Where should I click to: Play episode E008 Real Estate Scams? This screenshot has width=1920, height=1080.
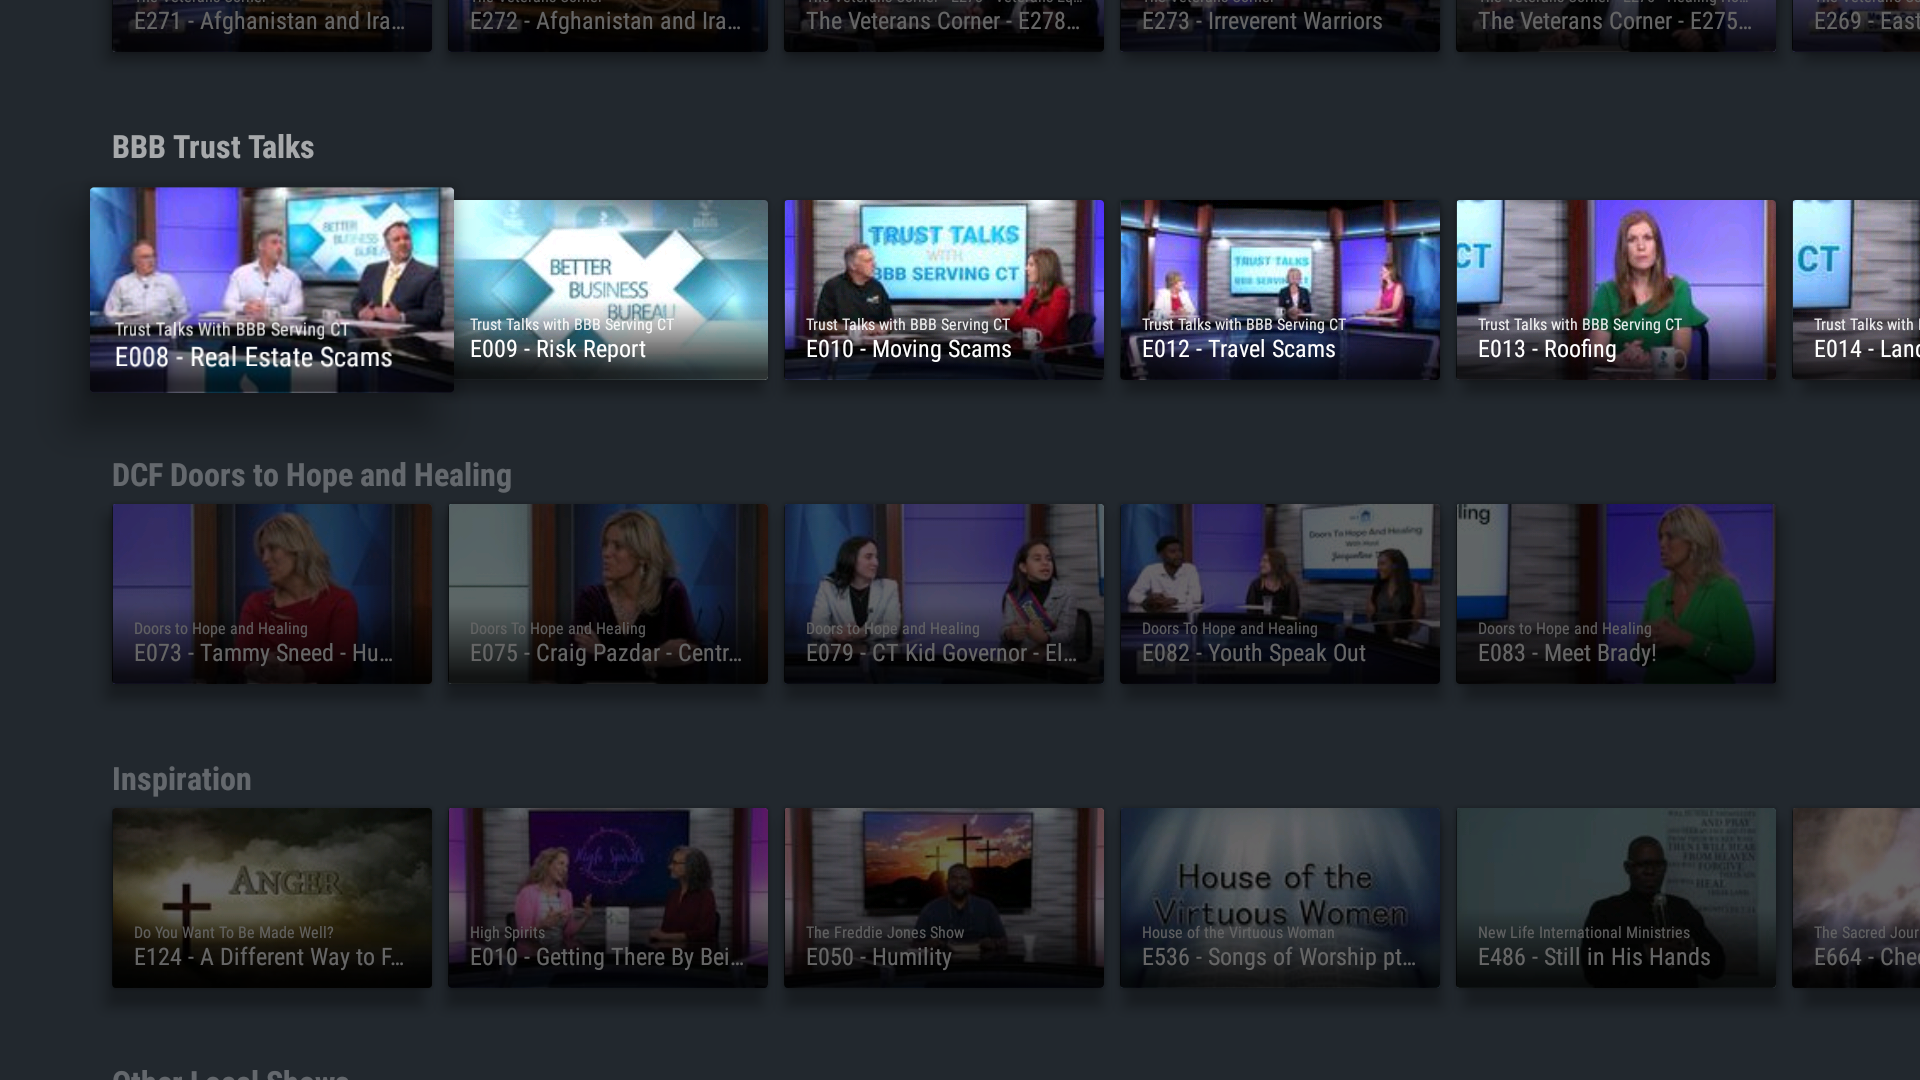point(271,290)
